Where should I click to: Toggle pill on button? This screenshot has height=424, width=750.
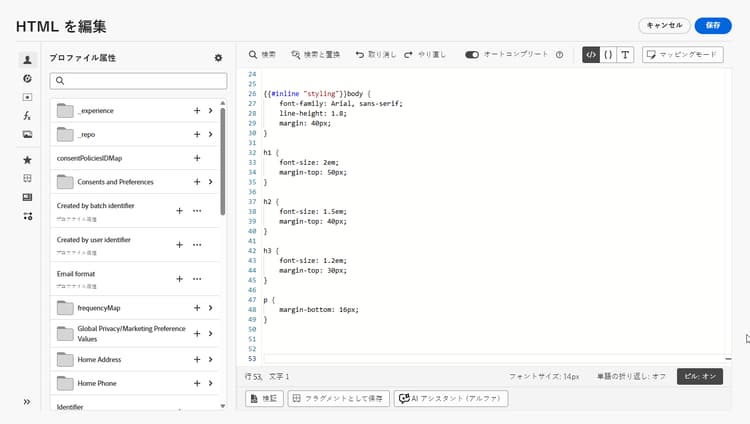[700, 377]
